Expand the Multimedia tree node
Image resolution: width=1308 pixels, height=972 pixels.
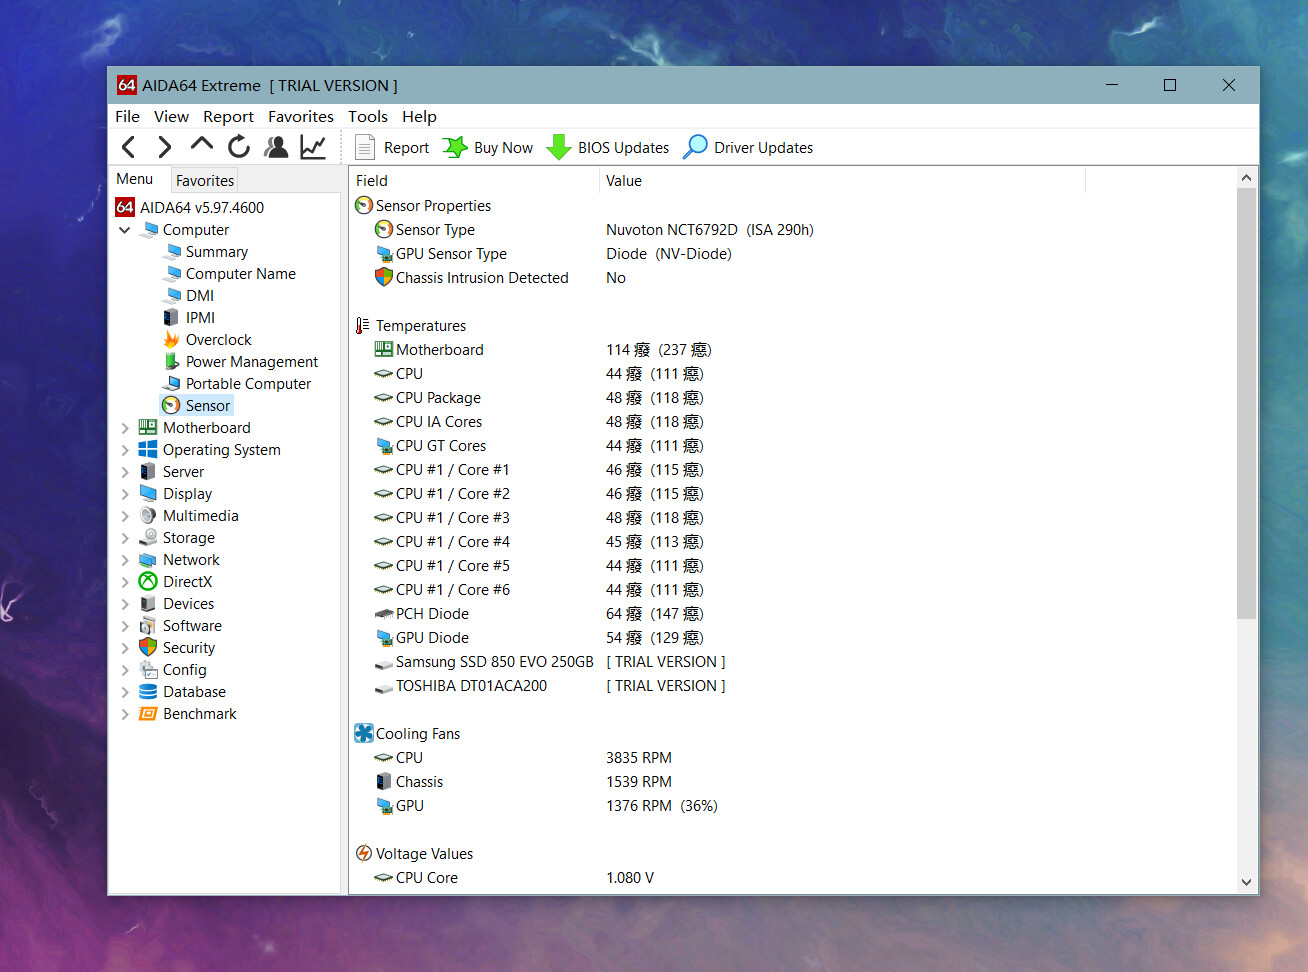click(x=125, y=516)
